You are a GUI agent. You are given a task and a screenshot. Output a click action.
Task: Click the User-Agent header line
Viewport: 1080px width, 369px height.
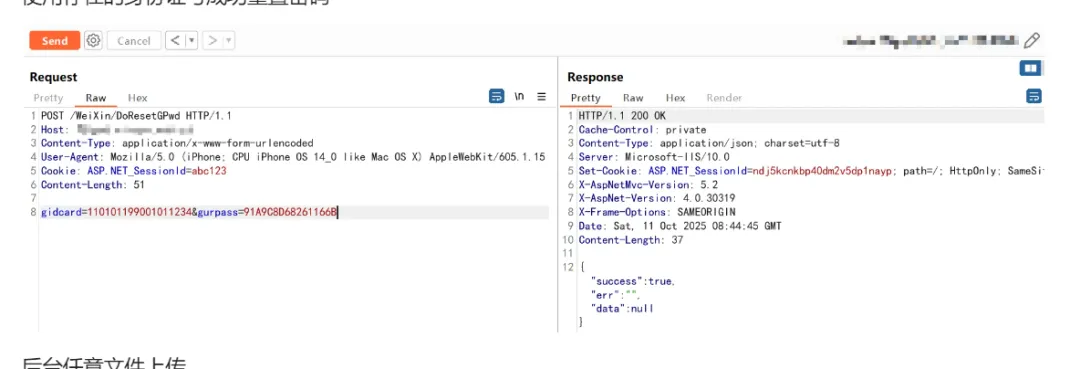[x=293, y=157]
